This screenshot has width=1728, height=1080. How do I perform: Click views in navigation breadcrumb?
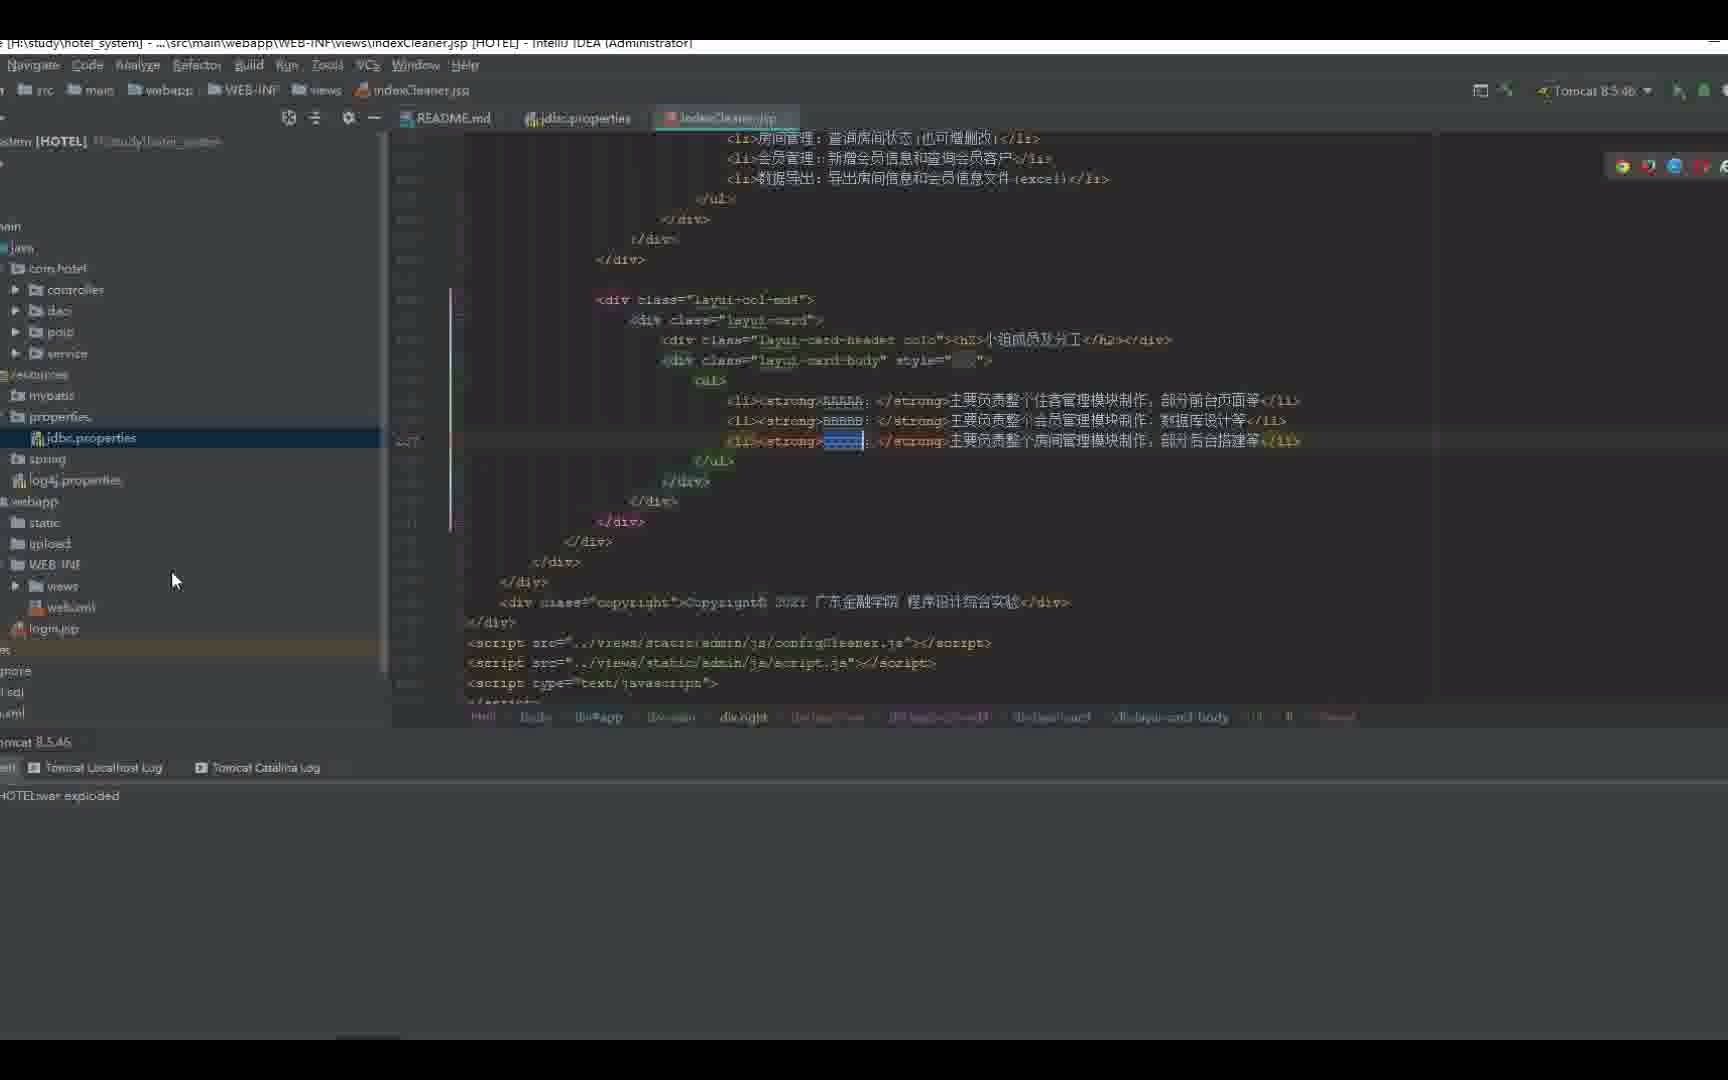tap(317, 90)
